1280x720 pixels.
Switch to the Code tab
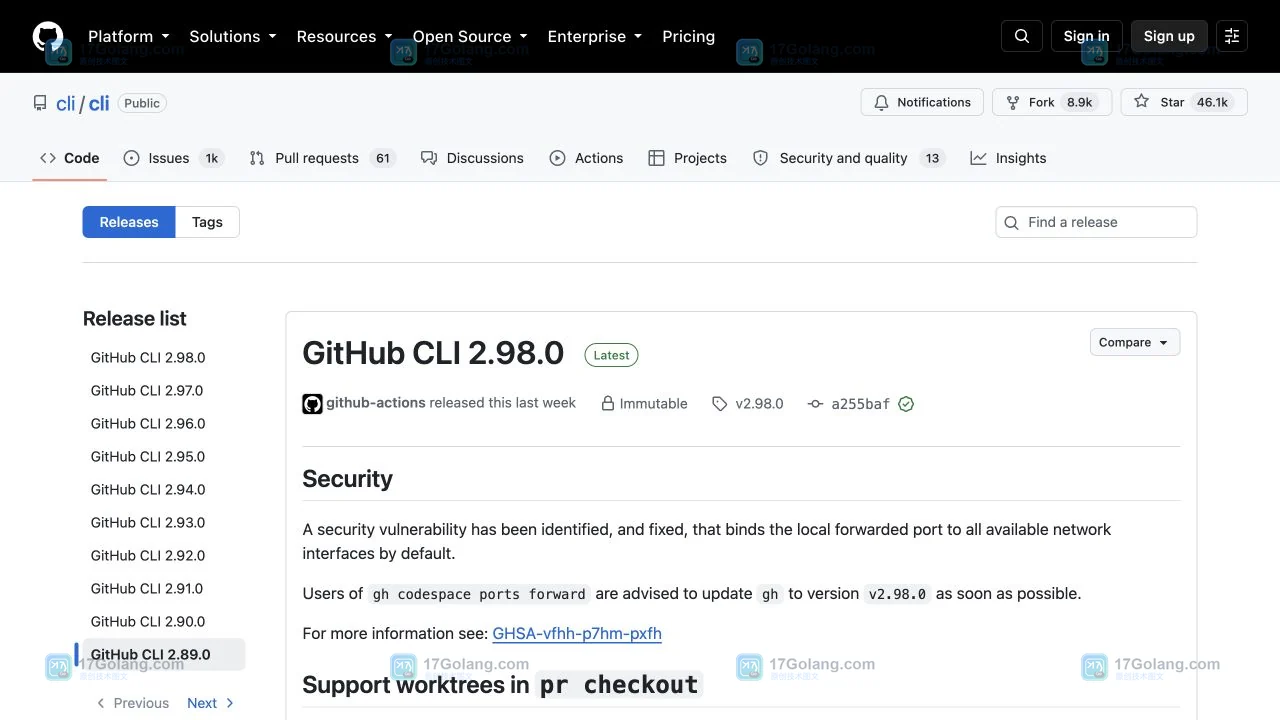pos(70,158)
